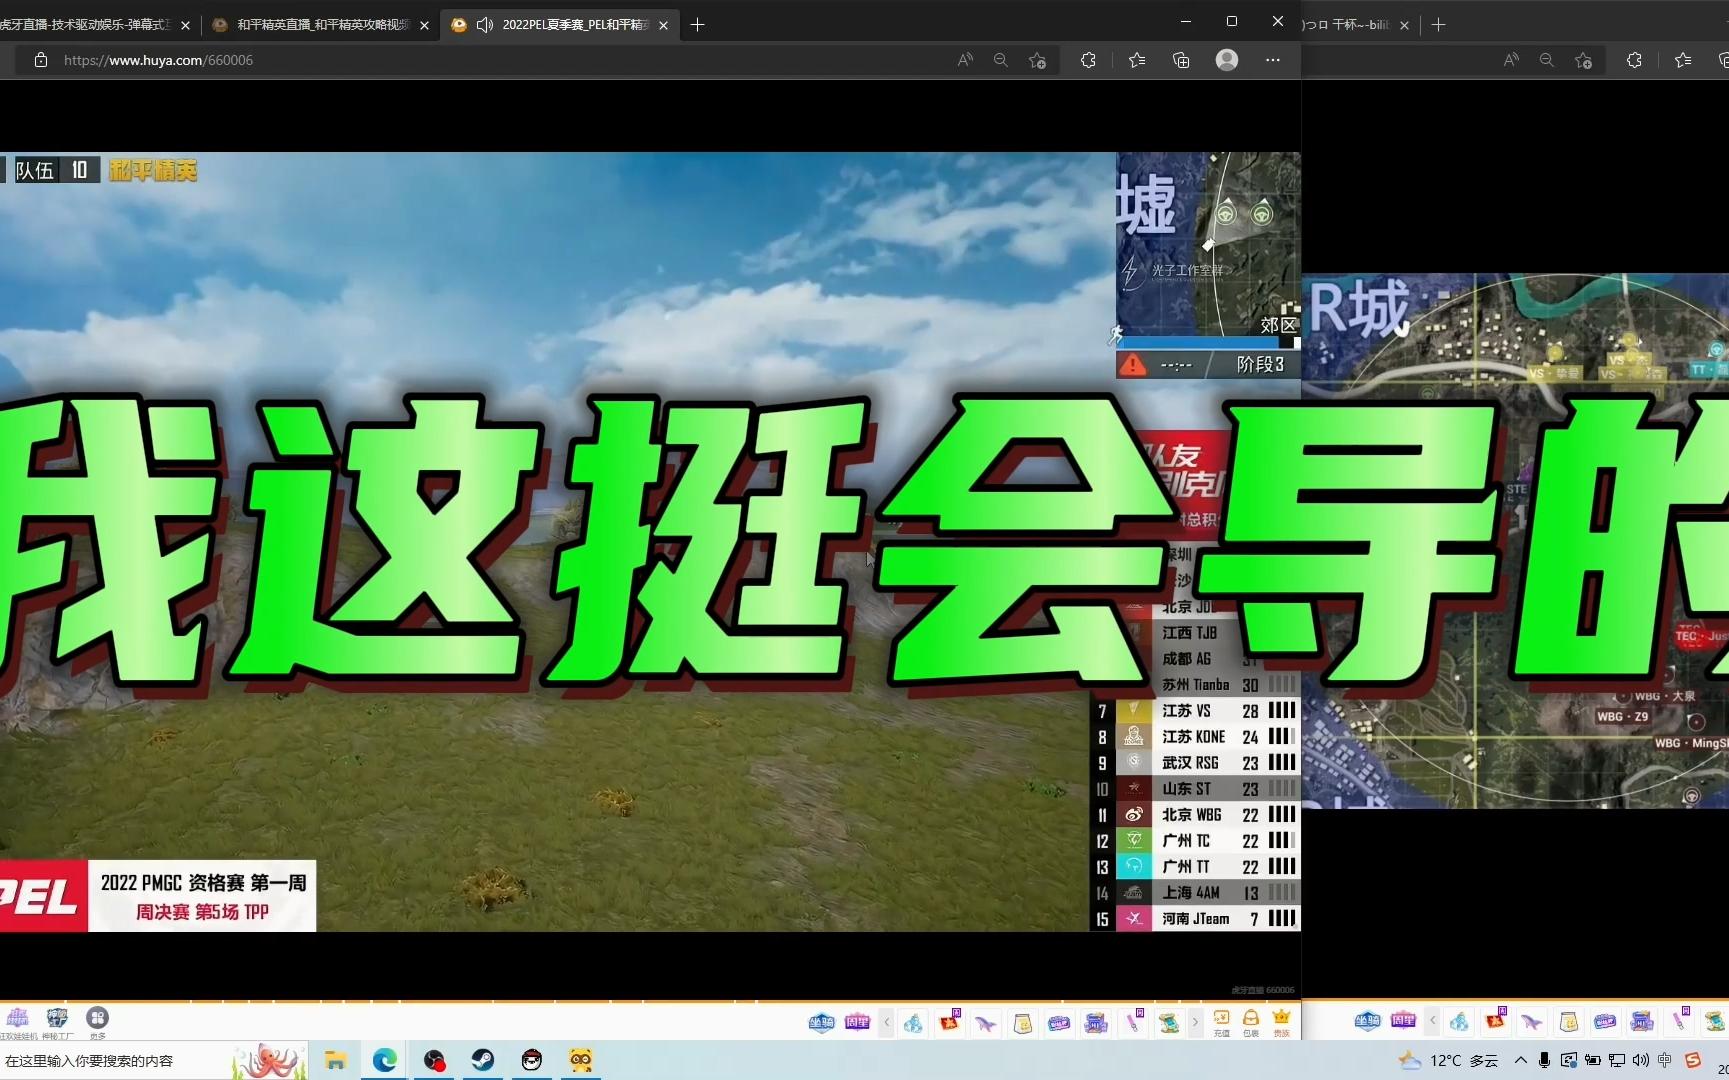Add the huya page to favorites
Screen dimensions: 1729x1080
coord(1037,60)
